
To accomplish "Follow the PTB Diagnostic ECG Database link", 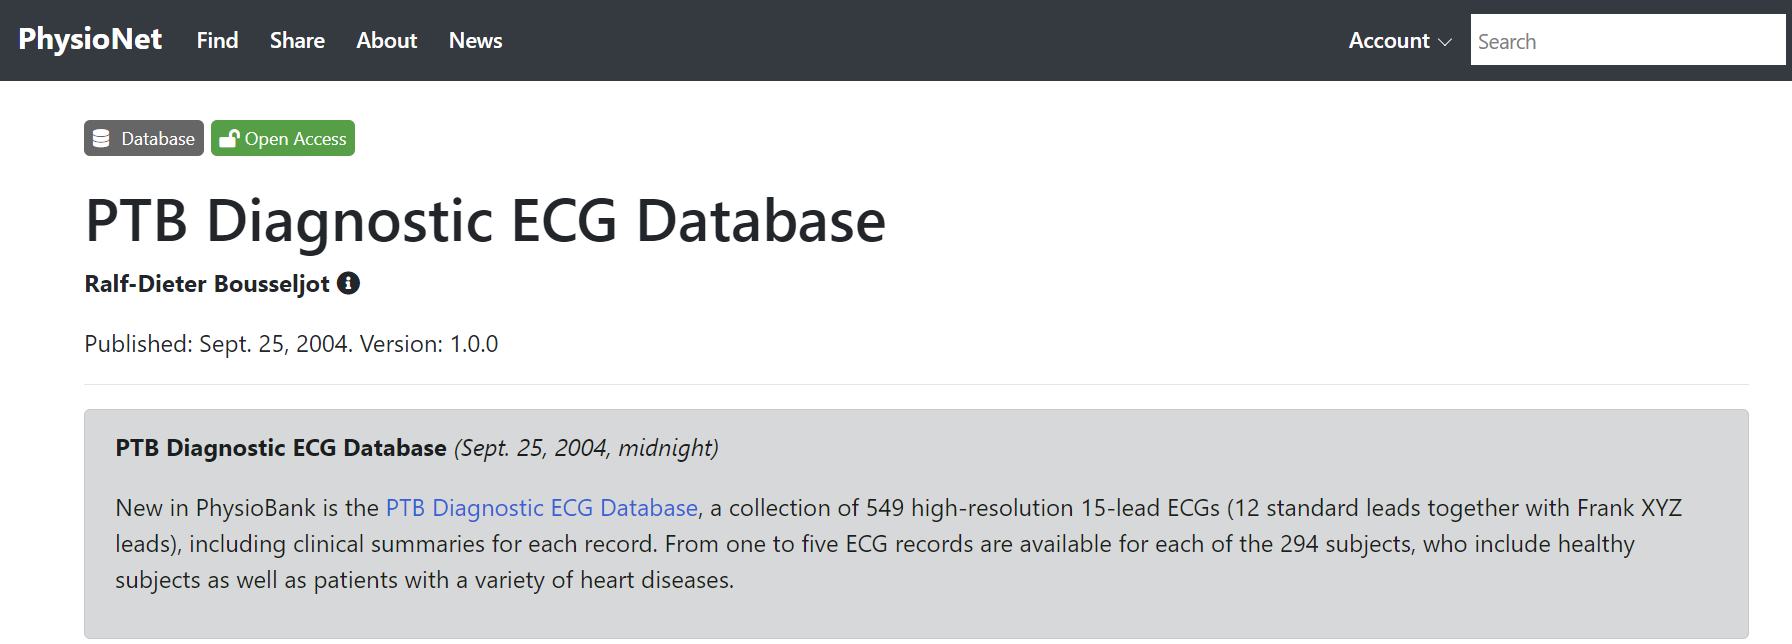I will pyautogui.click(x=541, y=508).
